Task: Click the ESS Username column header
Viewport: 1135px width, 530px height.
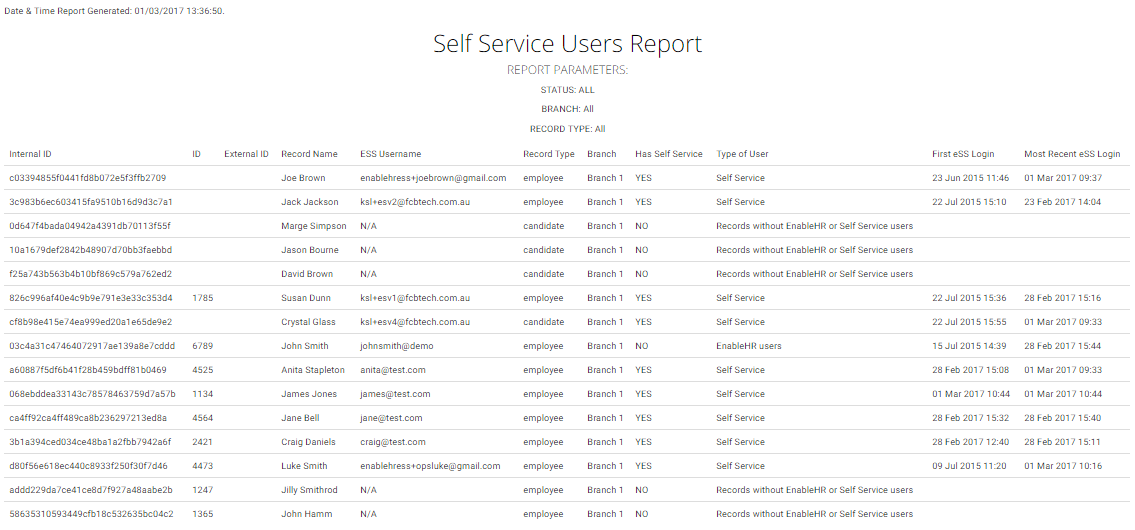Action: [390, 154]
